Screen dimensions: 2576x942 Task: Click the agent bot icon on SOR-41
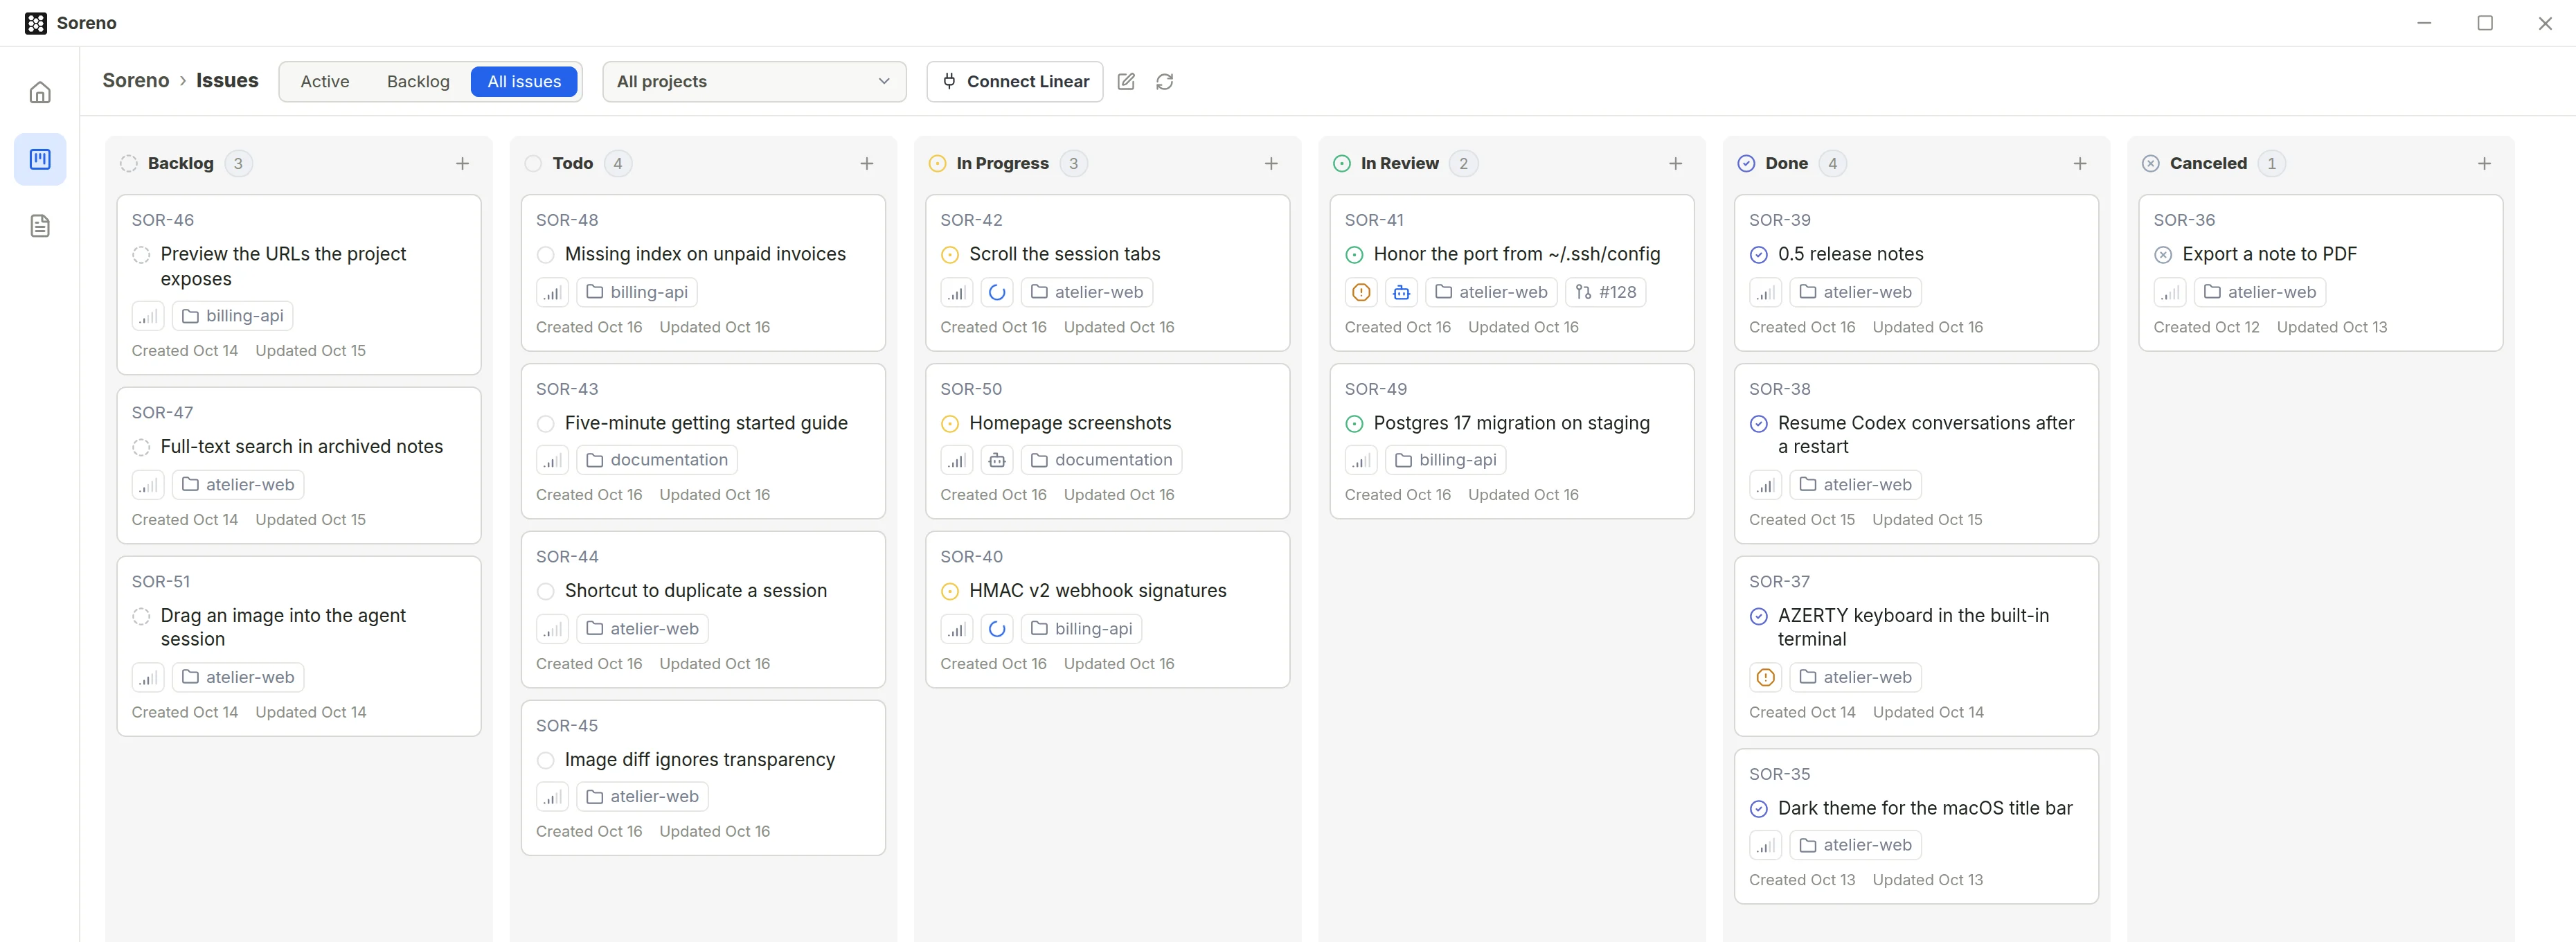(1402, 292)
